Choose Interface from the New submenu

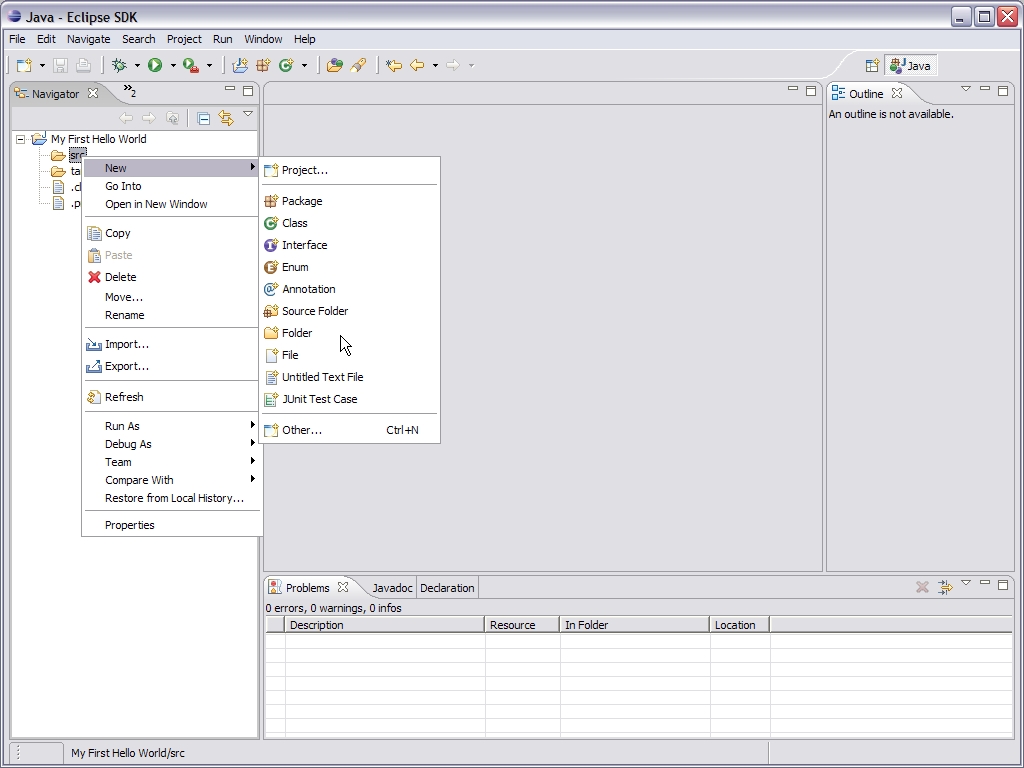point(349,246)
